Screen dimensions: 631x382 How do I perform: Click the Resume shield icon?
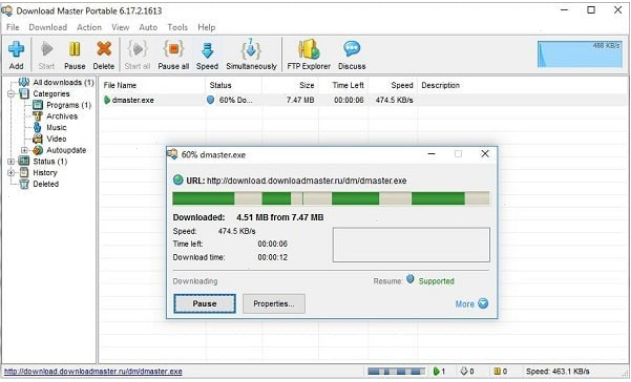click(x=410, y=279)
